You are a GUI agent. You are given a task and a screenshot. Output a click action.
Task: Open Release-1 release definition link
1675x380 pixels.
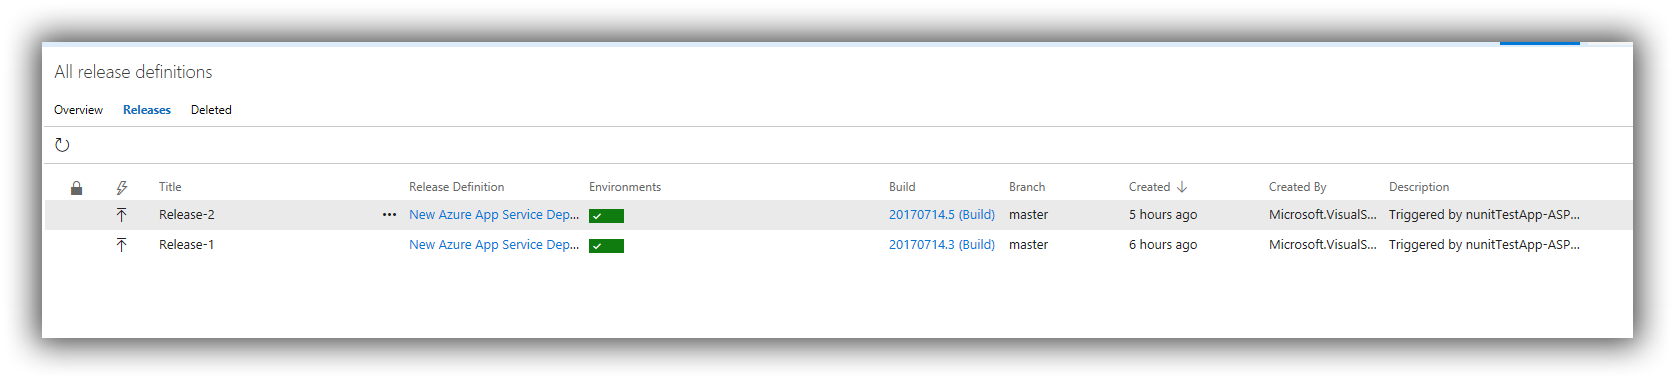[x=494, y=245]
